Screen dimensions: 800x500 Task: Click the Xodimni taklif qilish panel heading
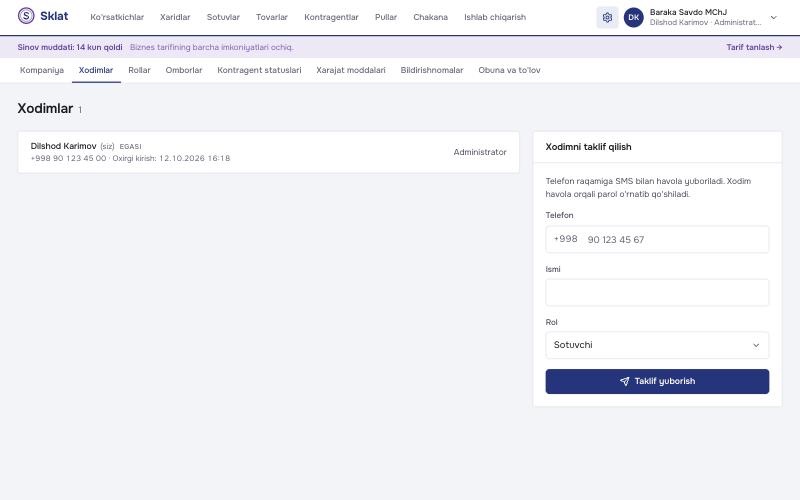[x=588, y=147]
